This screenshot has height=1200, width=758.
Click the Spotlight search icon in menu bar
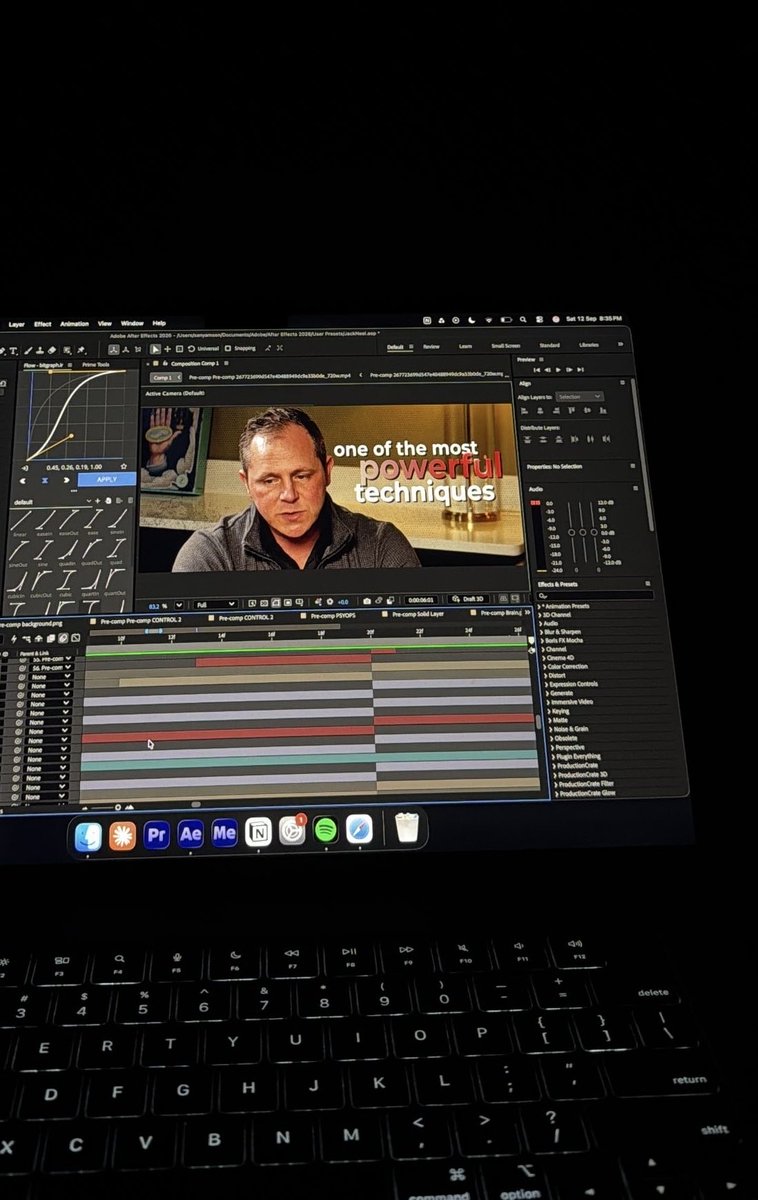click(523, 319)
